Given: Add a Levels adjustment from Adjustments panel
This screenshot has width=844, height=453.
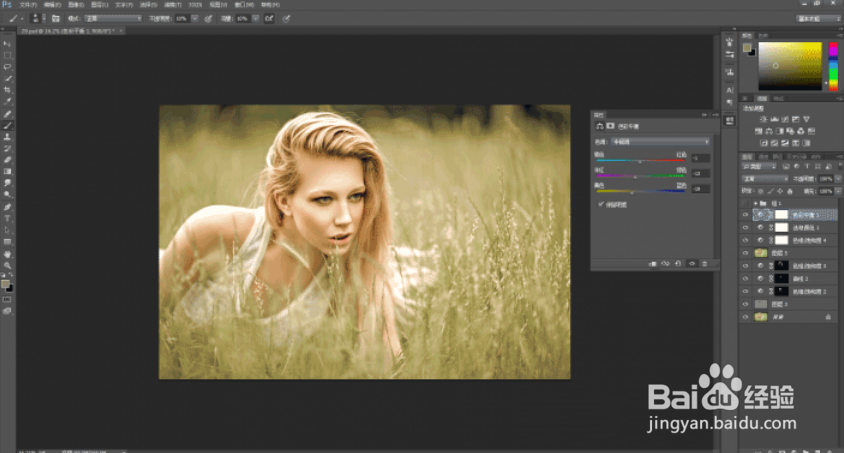Looking at the screenshot, I should click(774, 119).
